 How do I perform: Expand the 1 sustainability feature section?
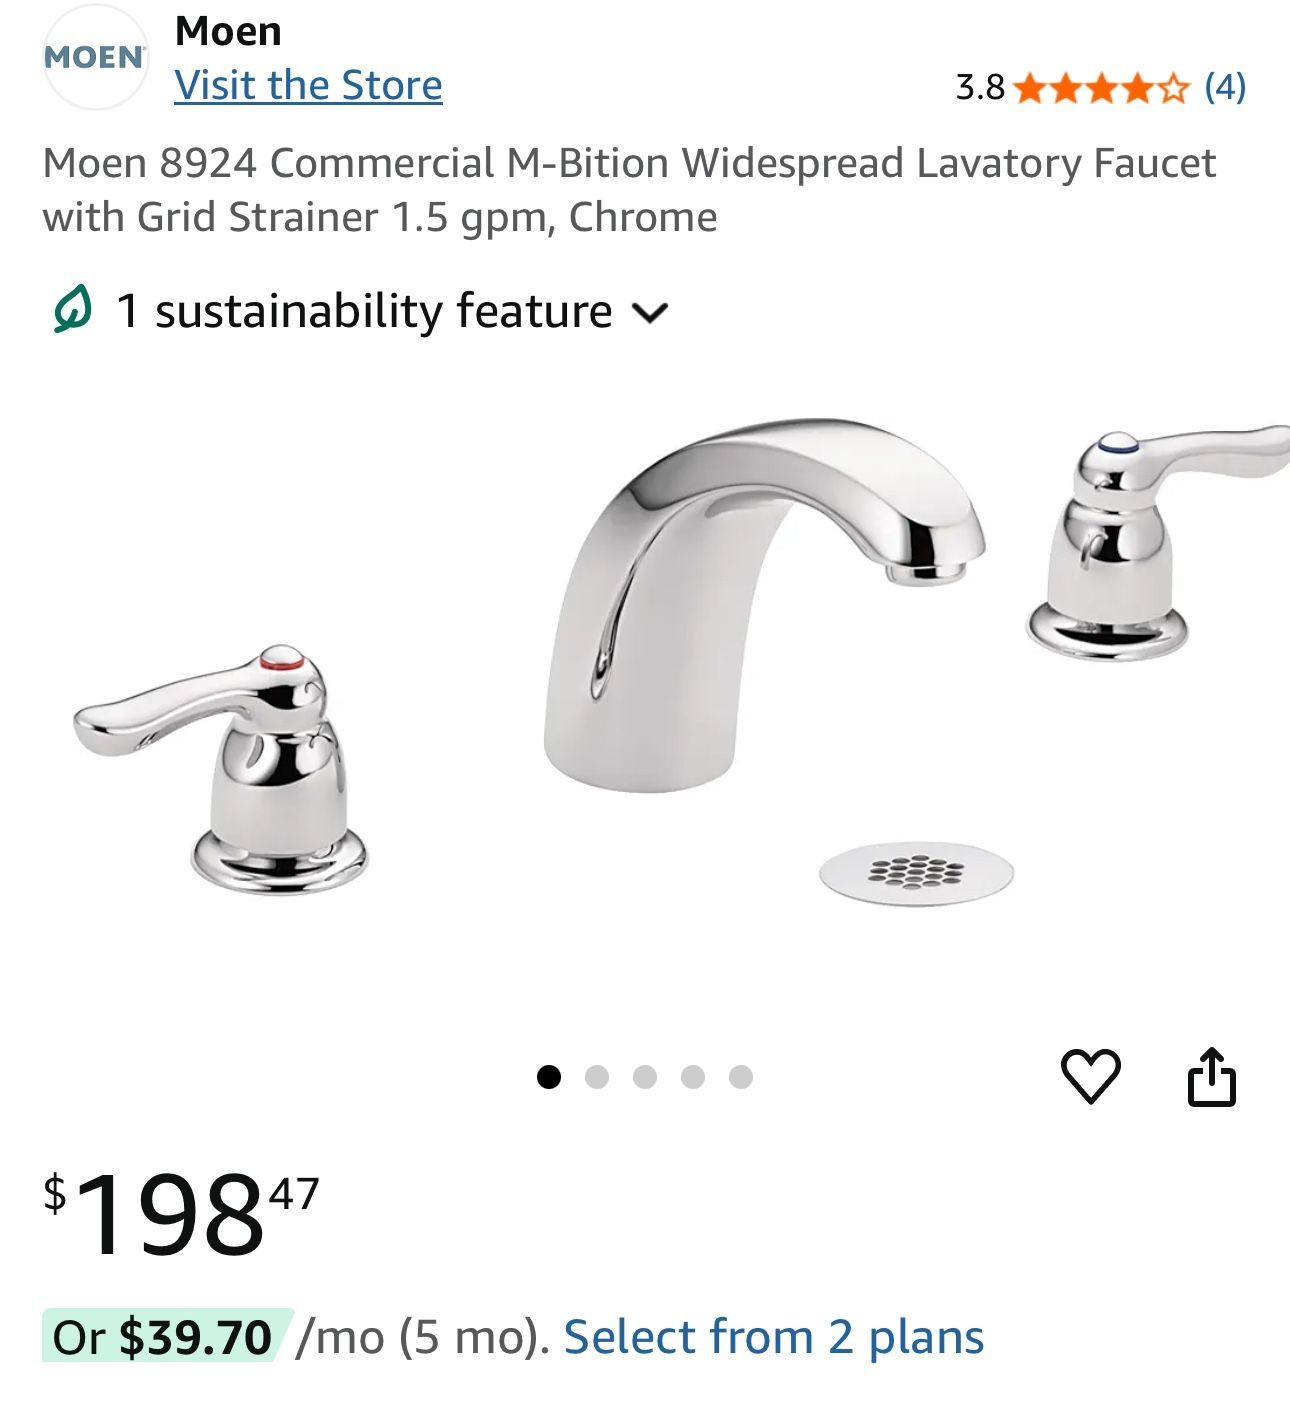[x=363, y=310]
